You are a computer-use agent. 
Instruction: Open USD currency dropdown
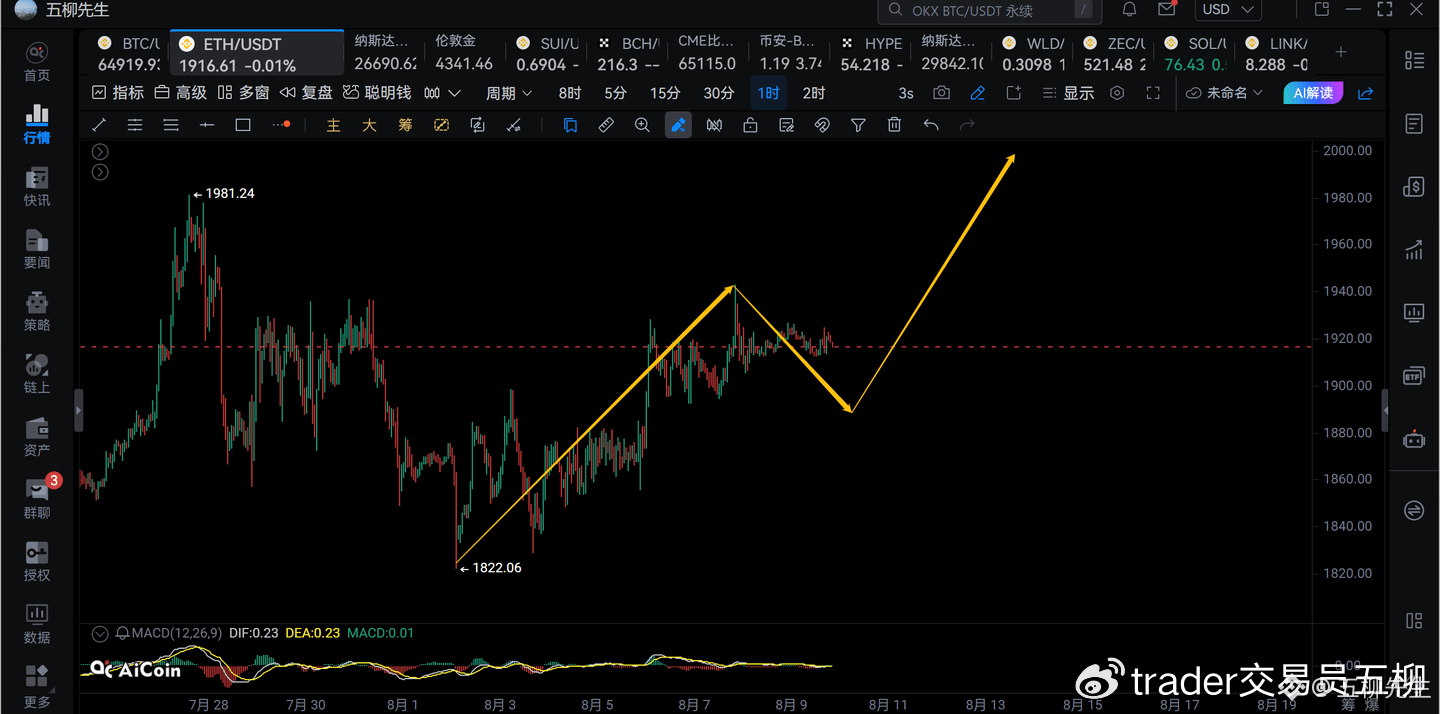(1228, 10)
